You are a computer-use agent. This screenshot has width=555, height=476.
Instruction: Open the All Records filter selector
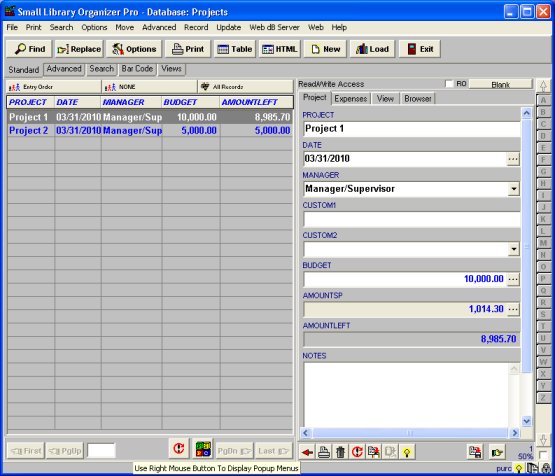click(x=245, y=87)
